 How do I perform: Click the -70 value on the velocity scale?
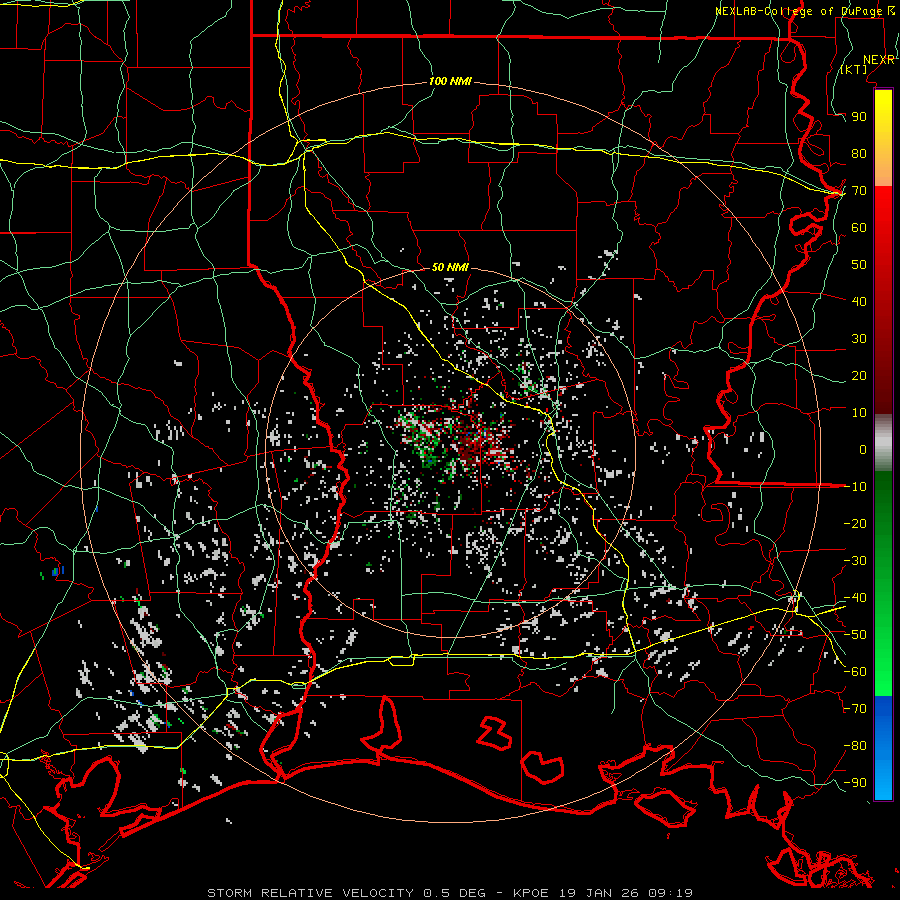tap(855, 709)
